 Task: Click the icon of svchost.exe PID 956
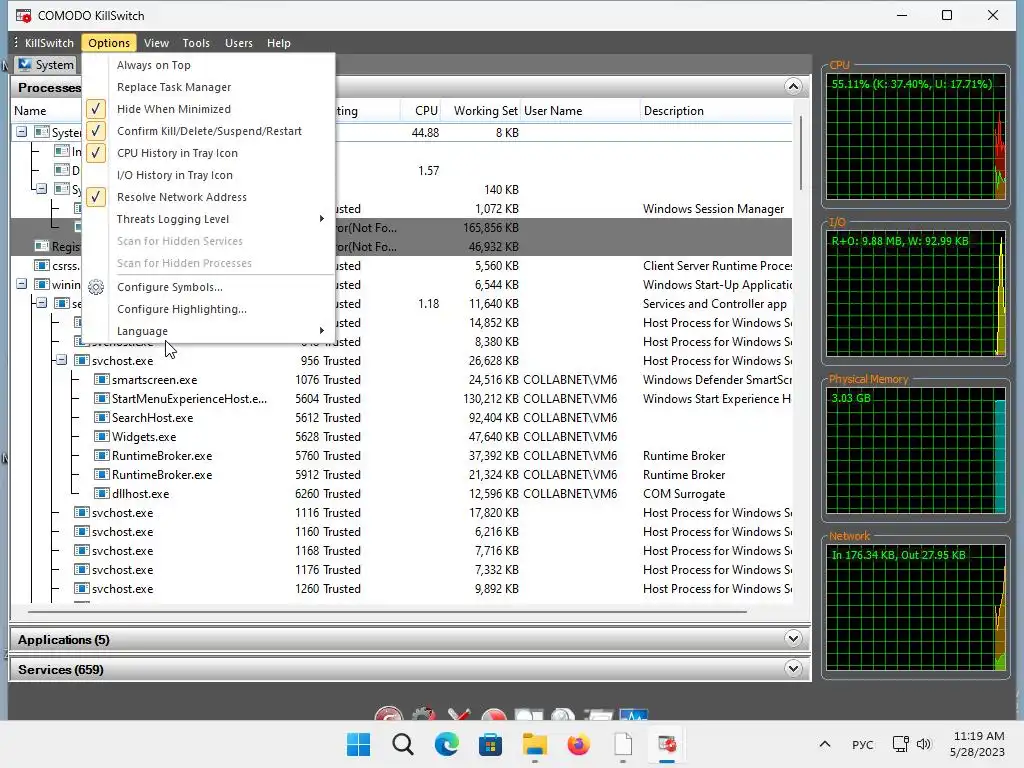pos(82,360)
